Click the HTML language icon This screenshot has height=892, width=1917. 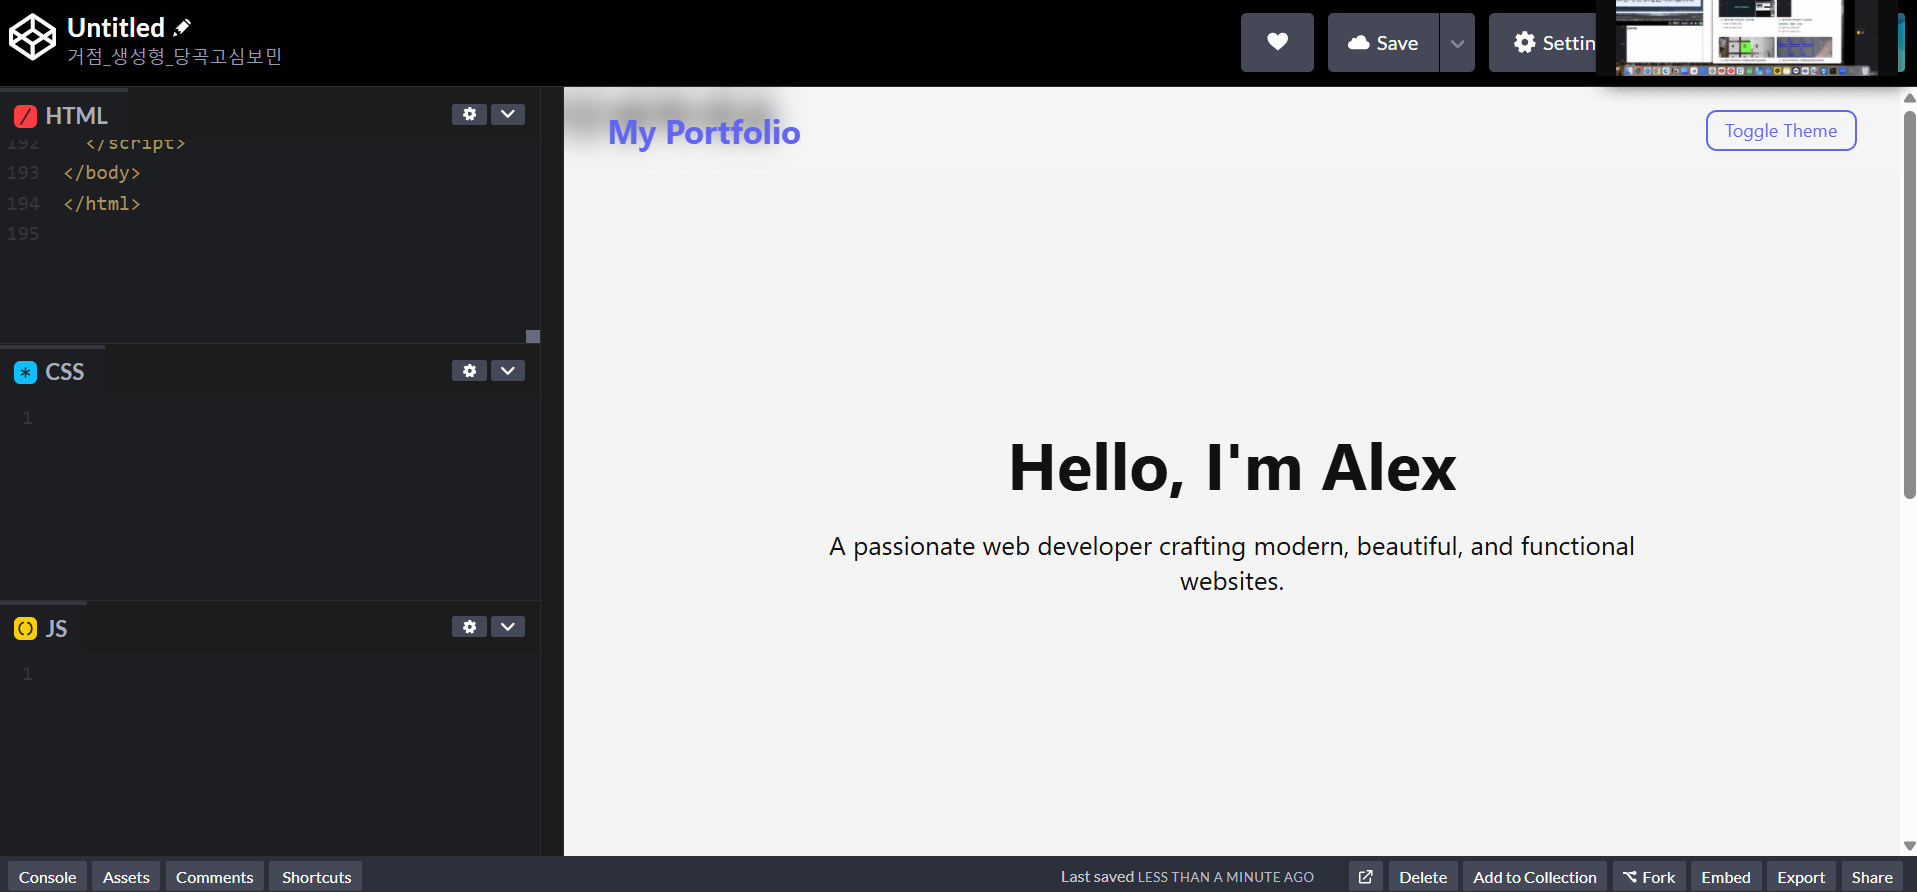(x=25, y=116)
